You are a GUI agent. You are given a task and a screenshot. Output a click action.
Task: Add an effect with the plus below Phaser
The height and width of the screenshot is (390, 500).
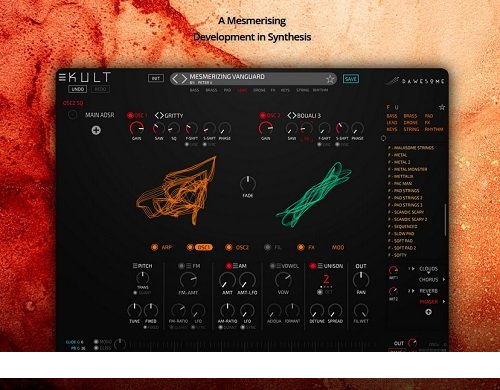(x=428, y=312)
